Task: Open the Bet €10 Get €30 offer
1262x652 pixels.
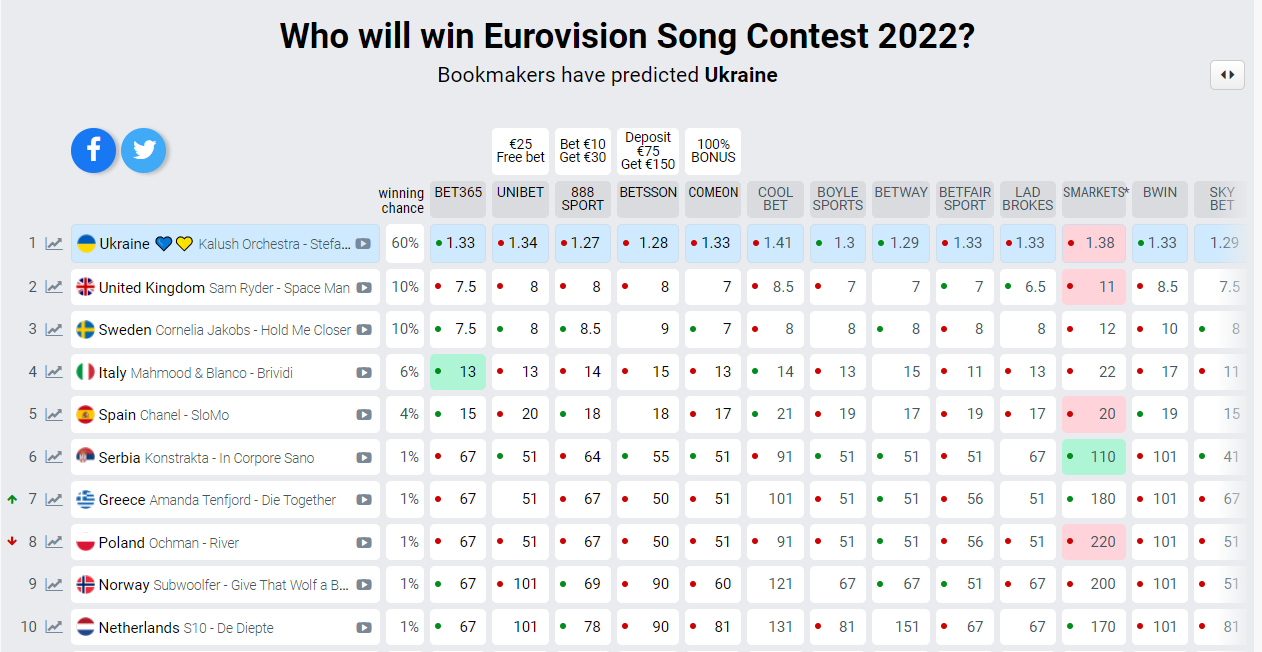Action: click(x=583, y=151)
